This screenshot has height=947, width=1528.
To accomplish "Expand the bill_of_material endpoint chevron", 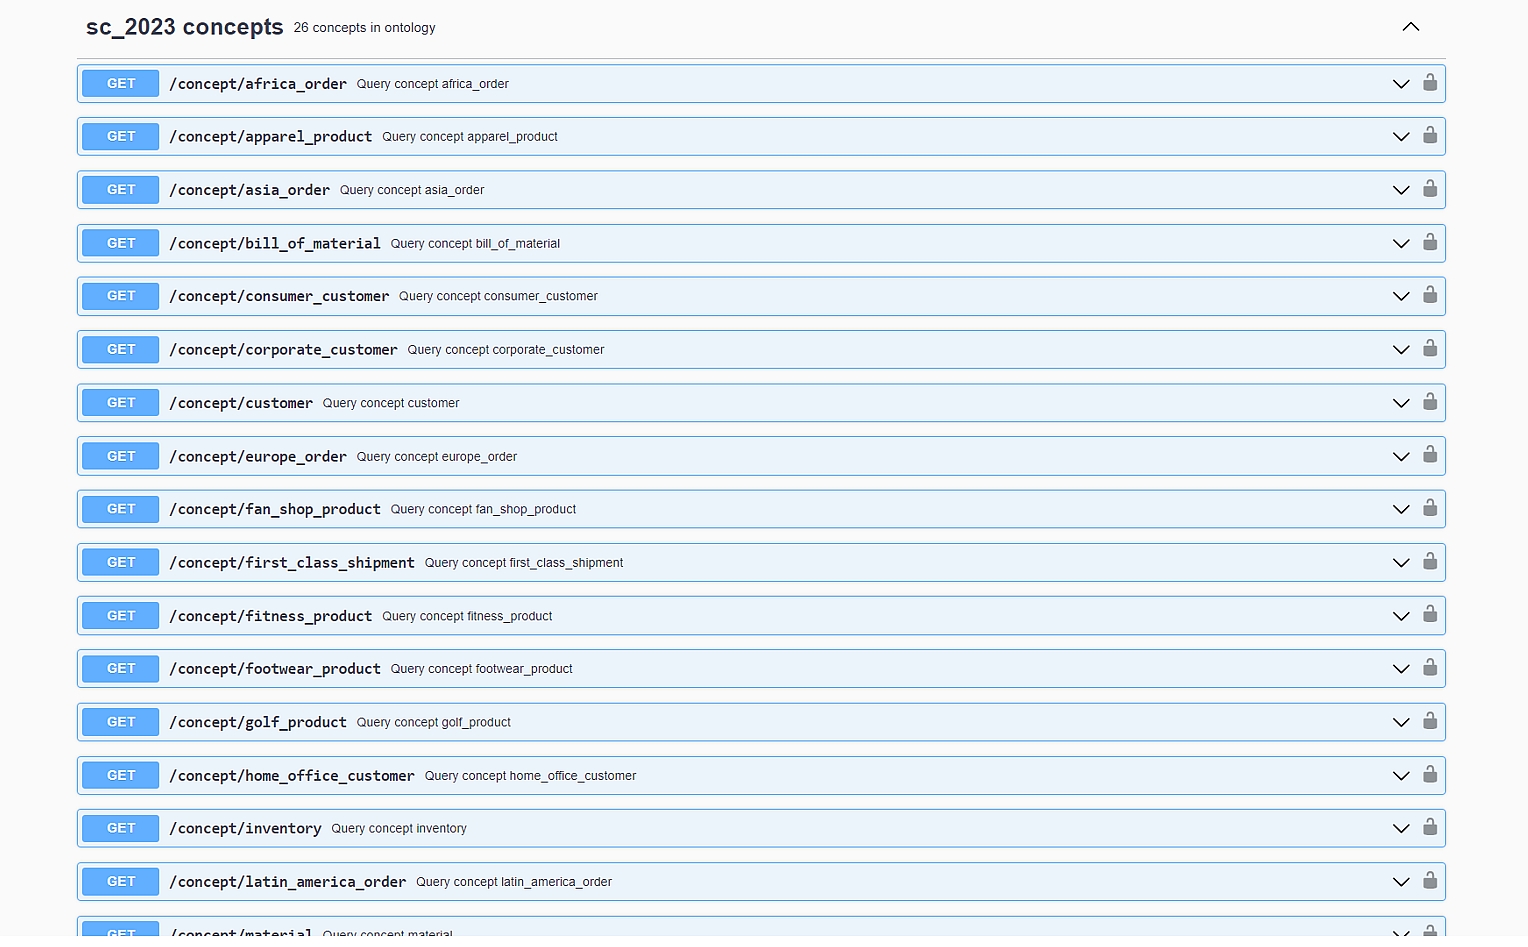I will 1401,244.
